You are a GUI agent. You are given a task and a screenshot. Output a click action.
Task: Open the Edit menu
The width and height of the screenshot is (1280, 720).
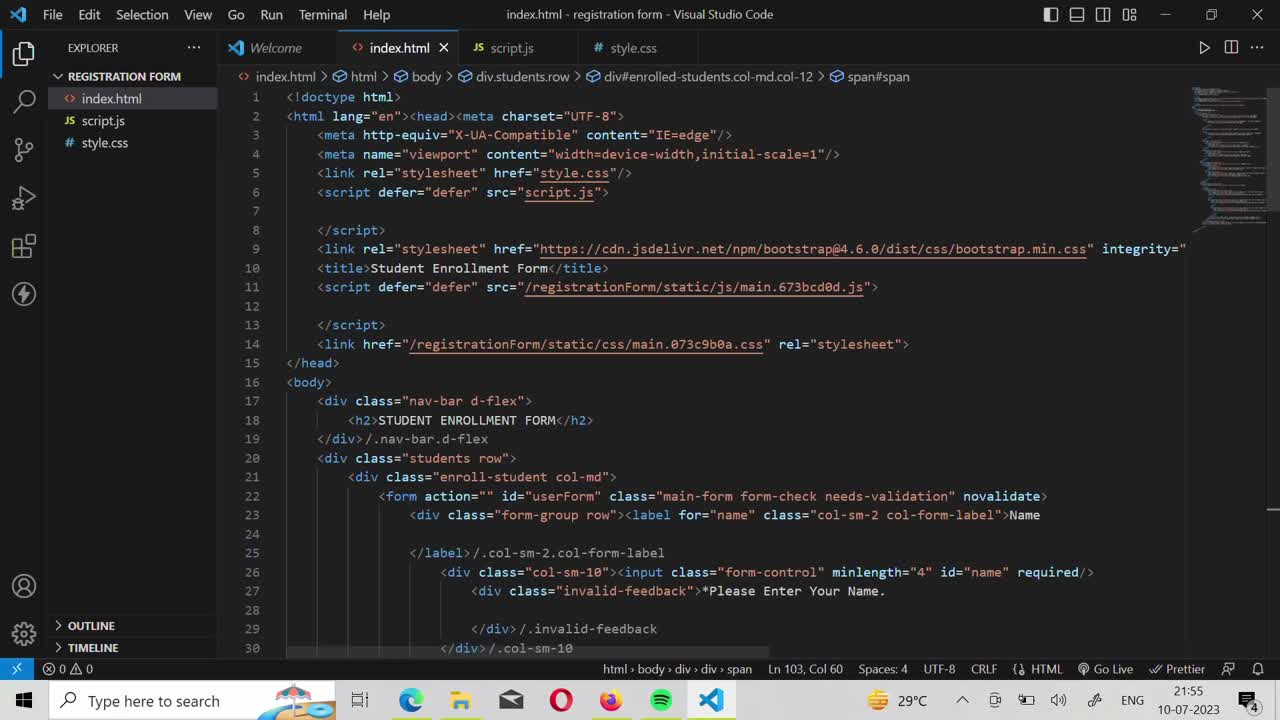(89, 15)
